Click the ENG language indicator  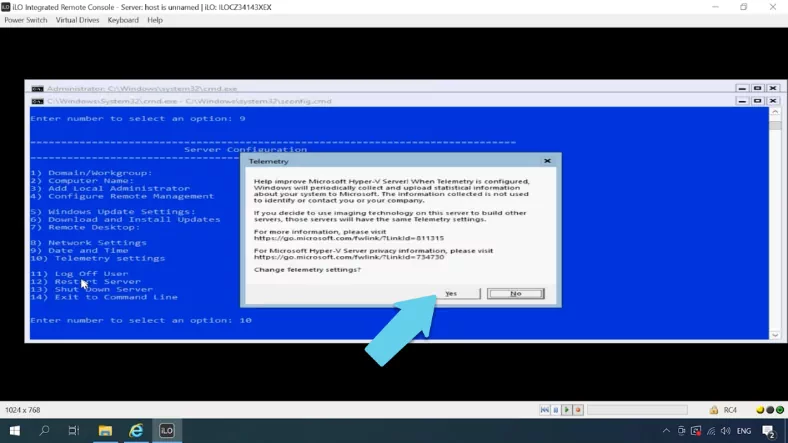[744, 430]
